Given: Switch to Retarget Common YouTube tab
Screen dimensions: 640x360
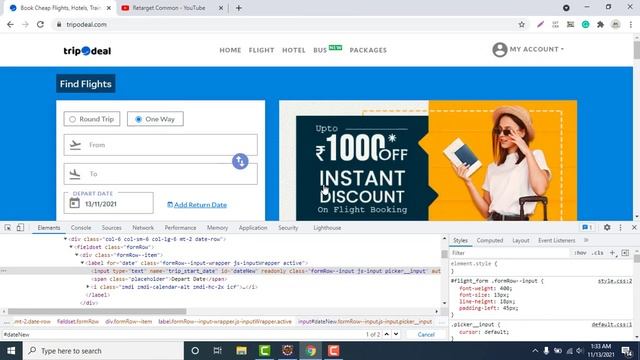Looking at the screenshot, I should (x=169, y=8).
